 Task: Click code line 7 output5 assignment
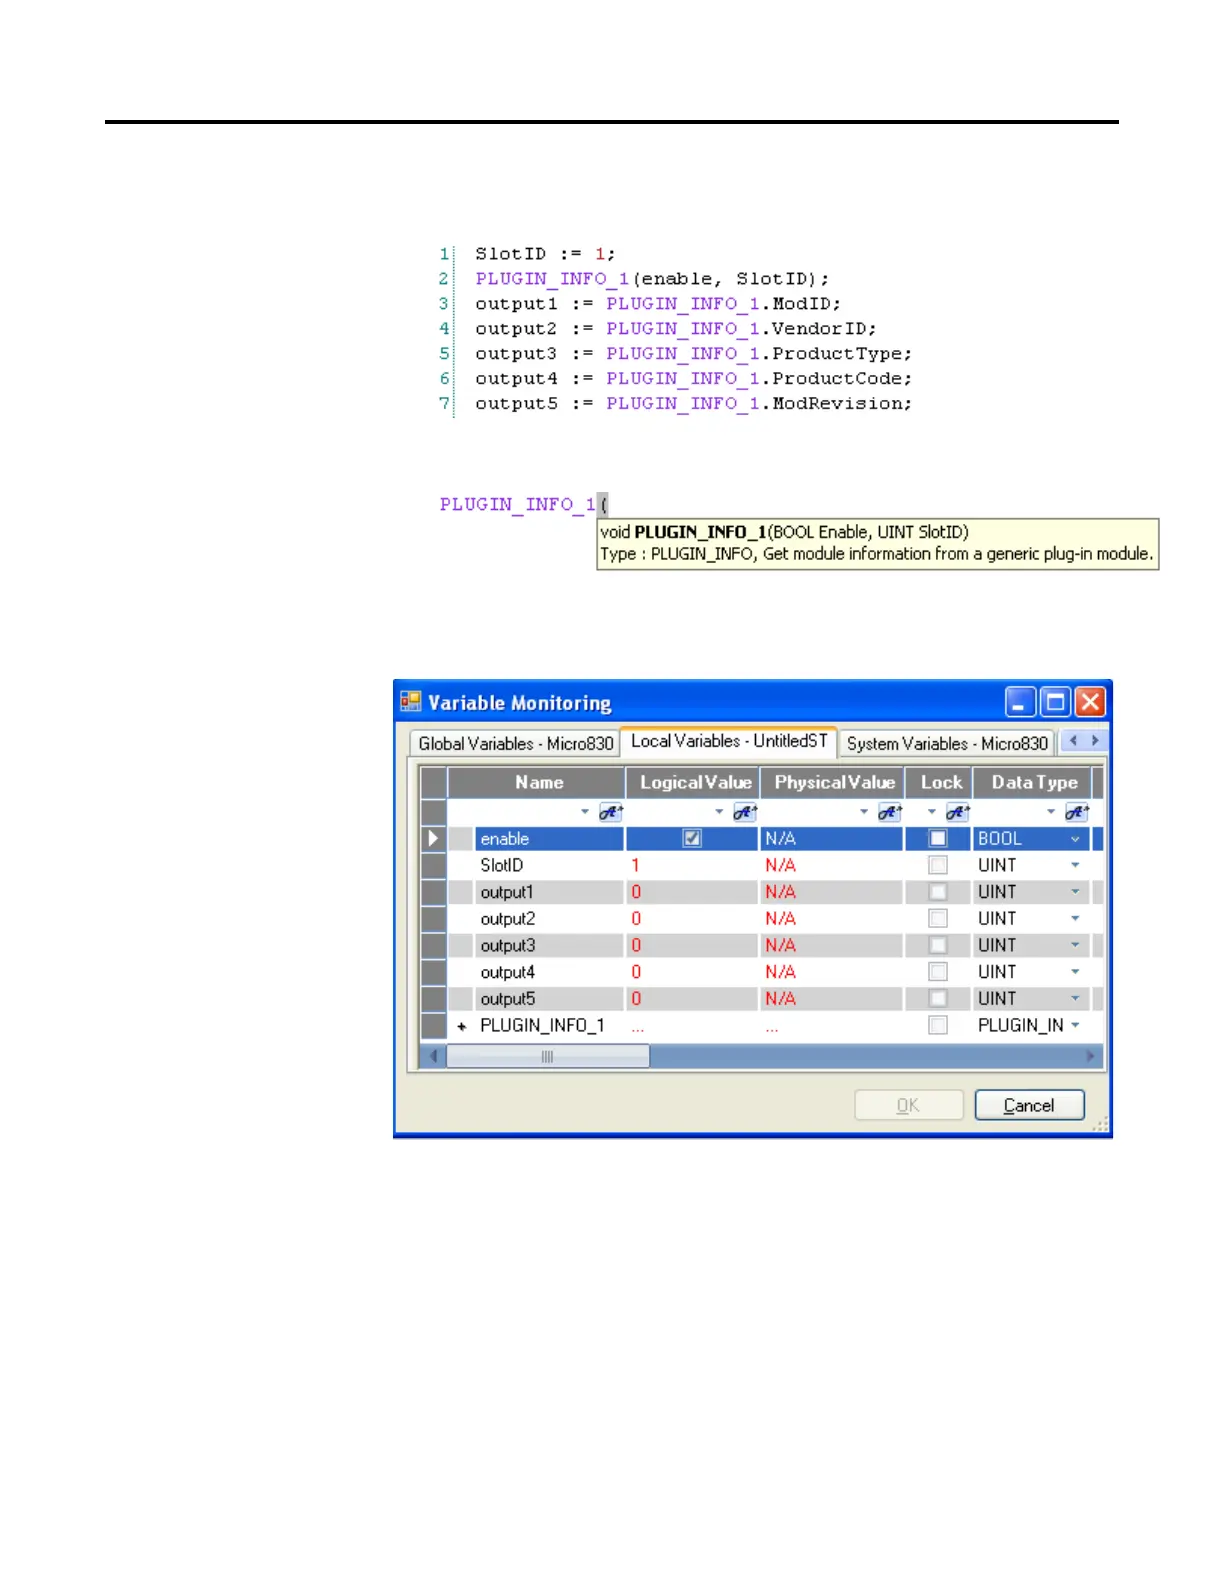(x=693, y=404)
